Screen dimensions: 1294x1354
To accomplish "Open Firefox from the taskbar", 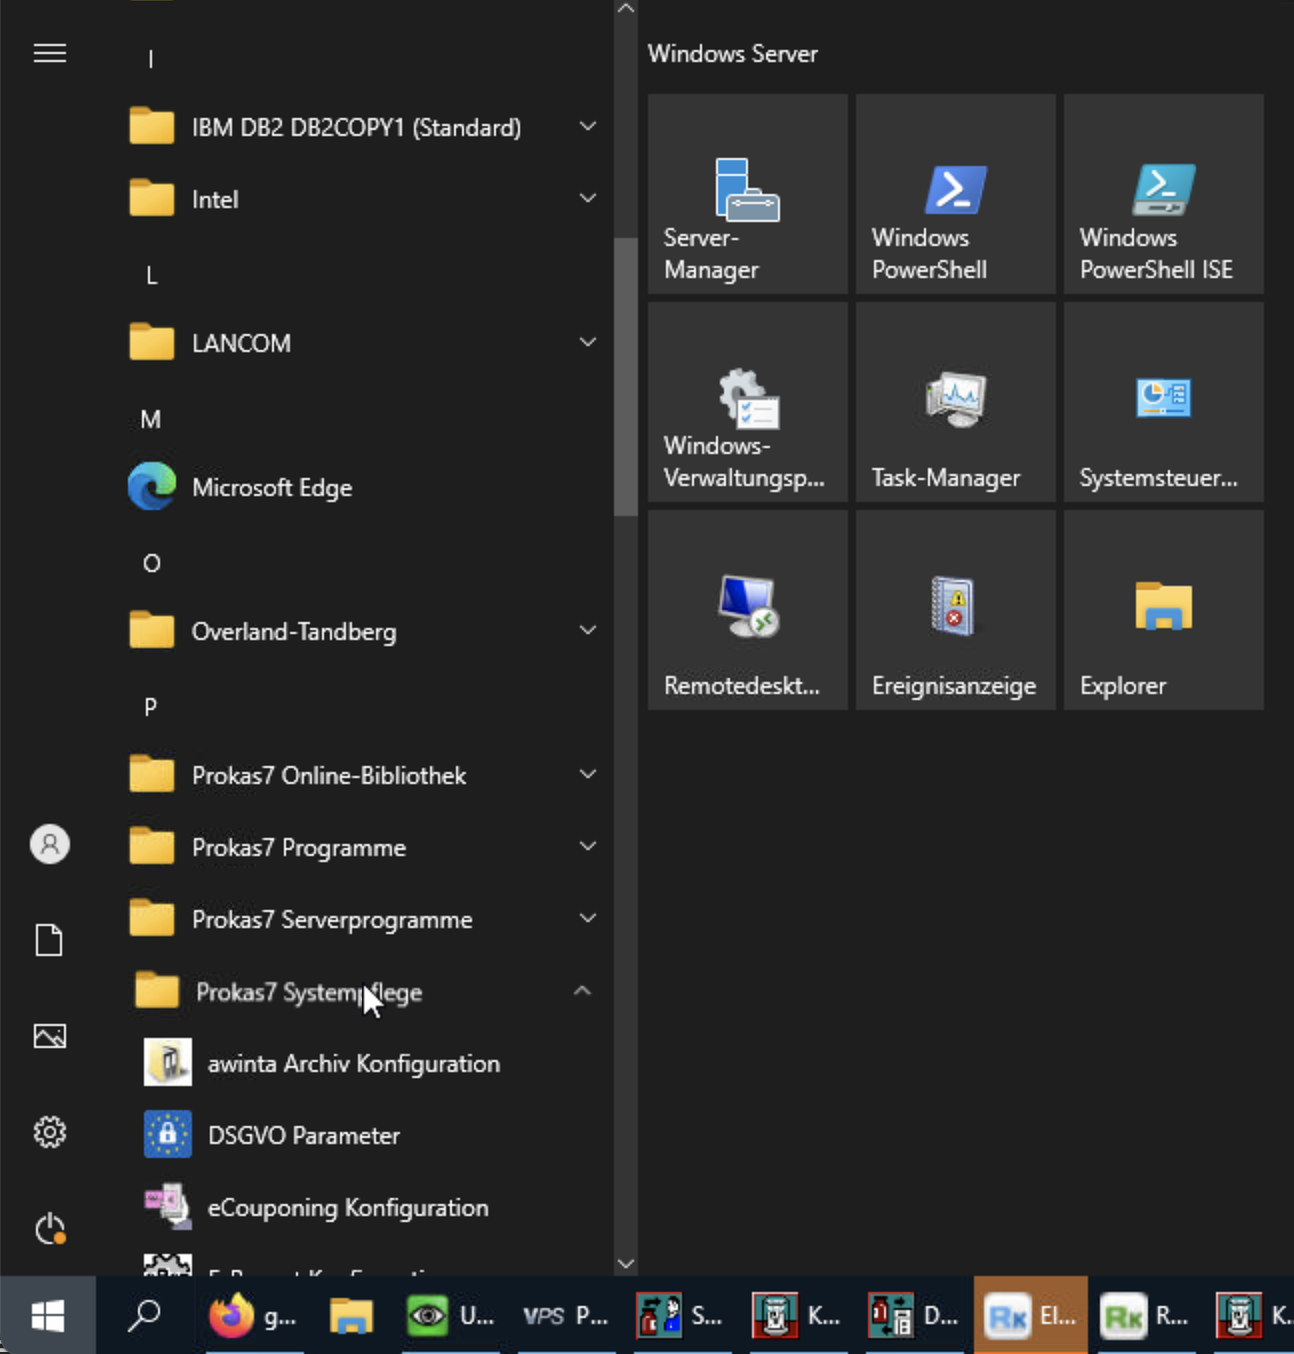I will (253, 1316).
